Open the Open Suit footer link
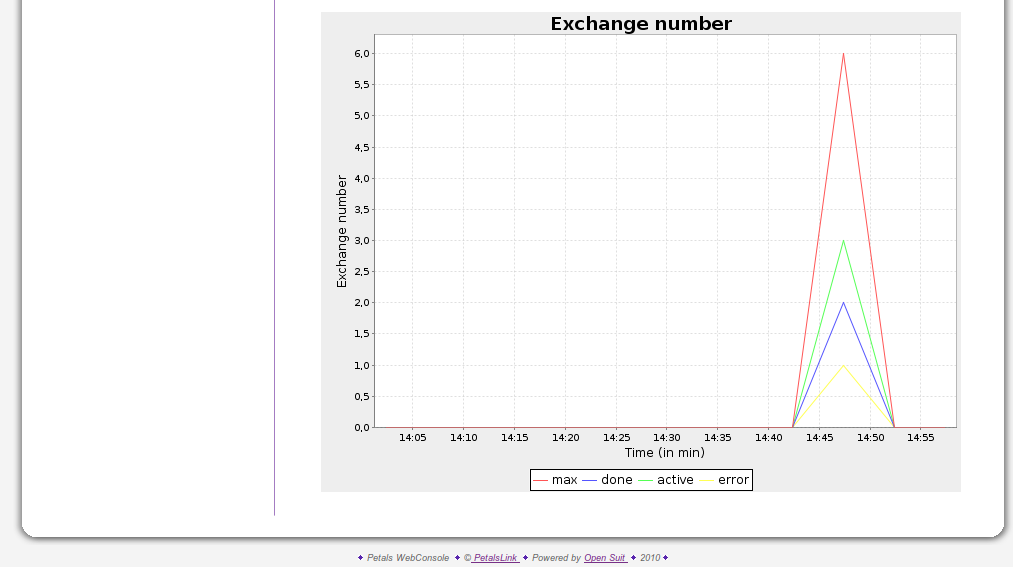1013x567 pixels. tap(605, 558)
